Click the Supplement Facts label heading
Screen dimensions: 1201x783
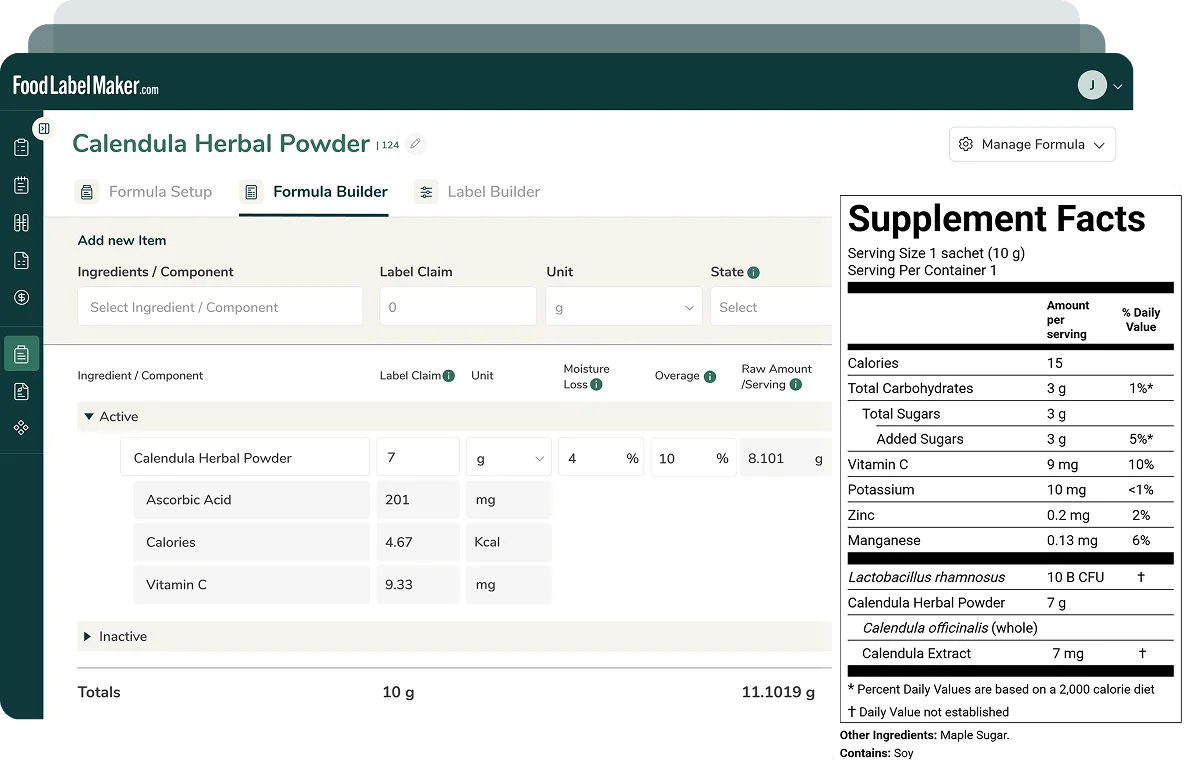996,219
